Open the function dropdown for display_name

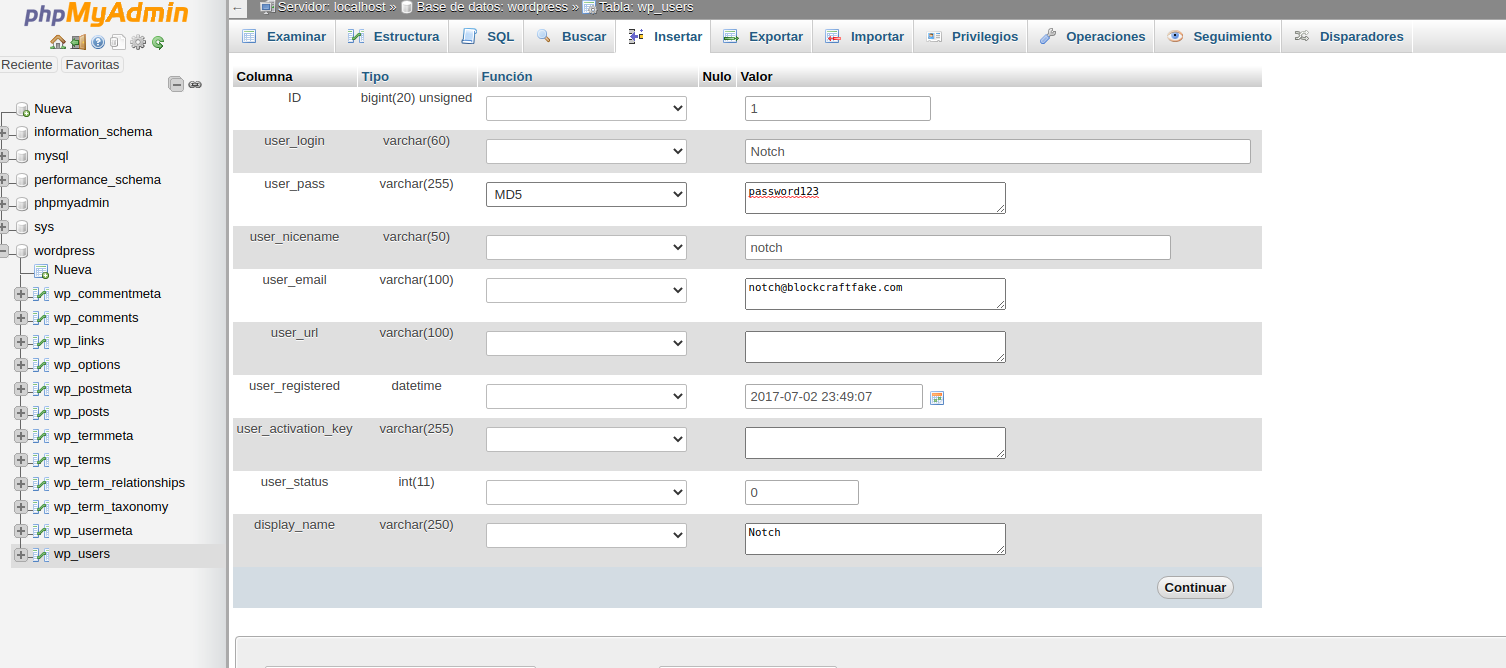pyautogui.click(x=586, y=535)
